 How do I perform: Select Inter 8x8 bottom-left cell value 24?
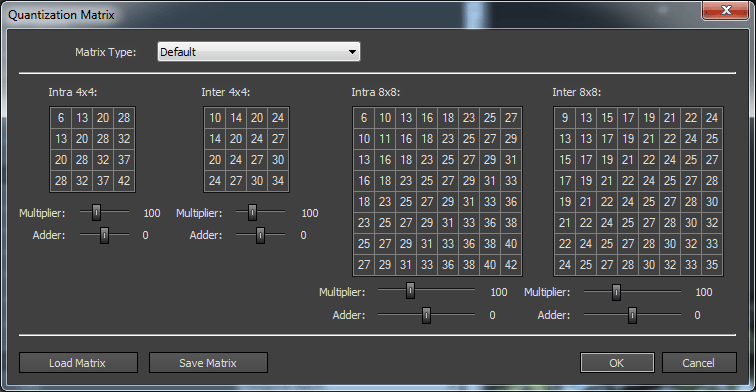(x=565, y=265)
